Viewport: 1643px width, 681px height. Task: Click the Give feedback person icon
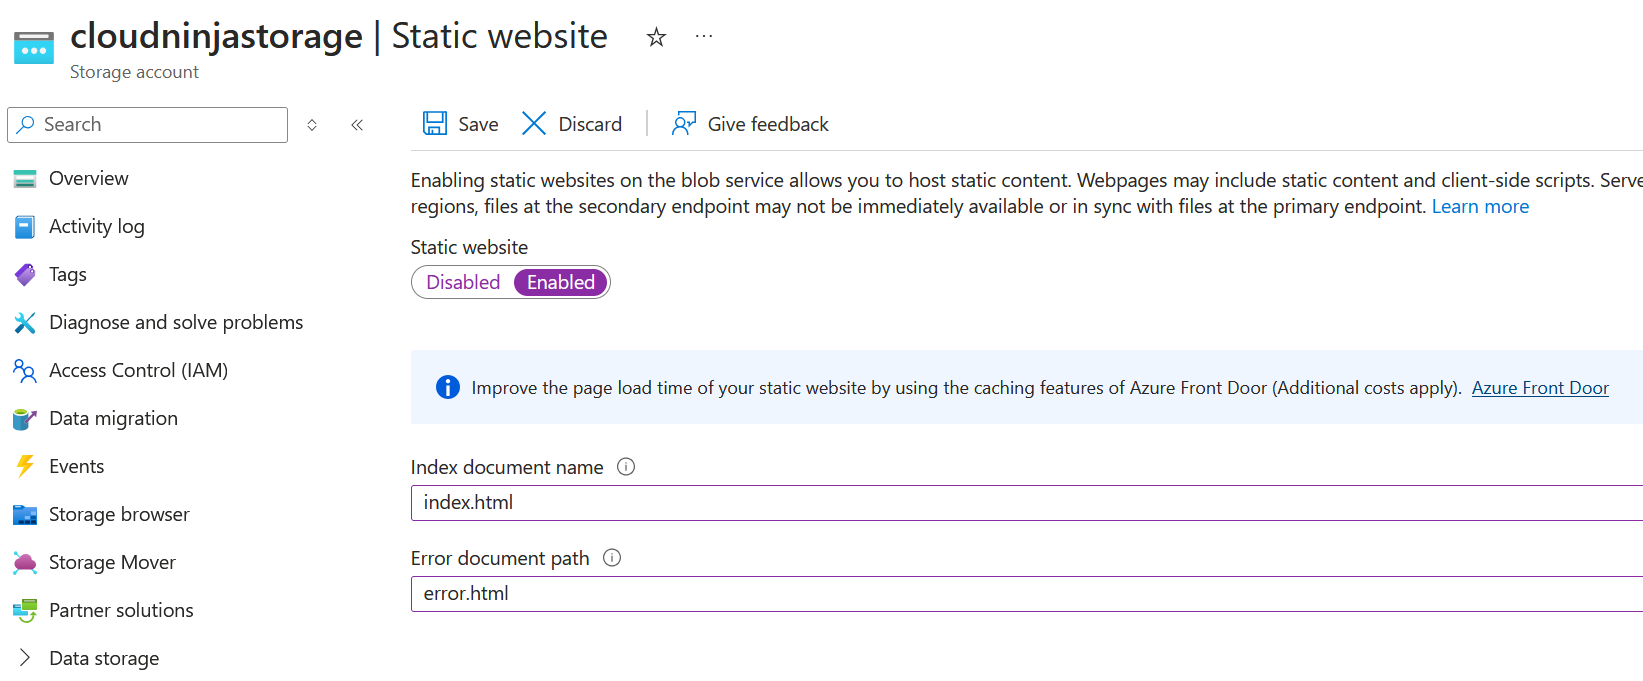684,123
